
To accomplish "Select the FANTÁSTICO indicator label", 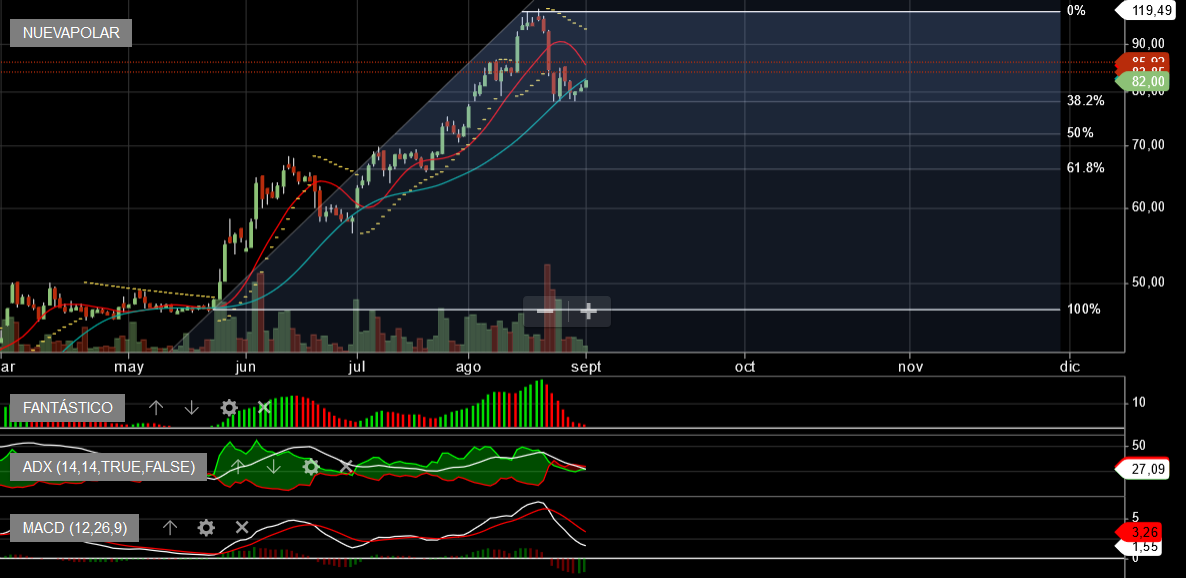I will [68, 407].
